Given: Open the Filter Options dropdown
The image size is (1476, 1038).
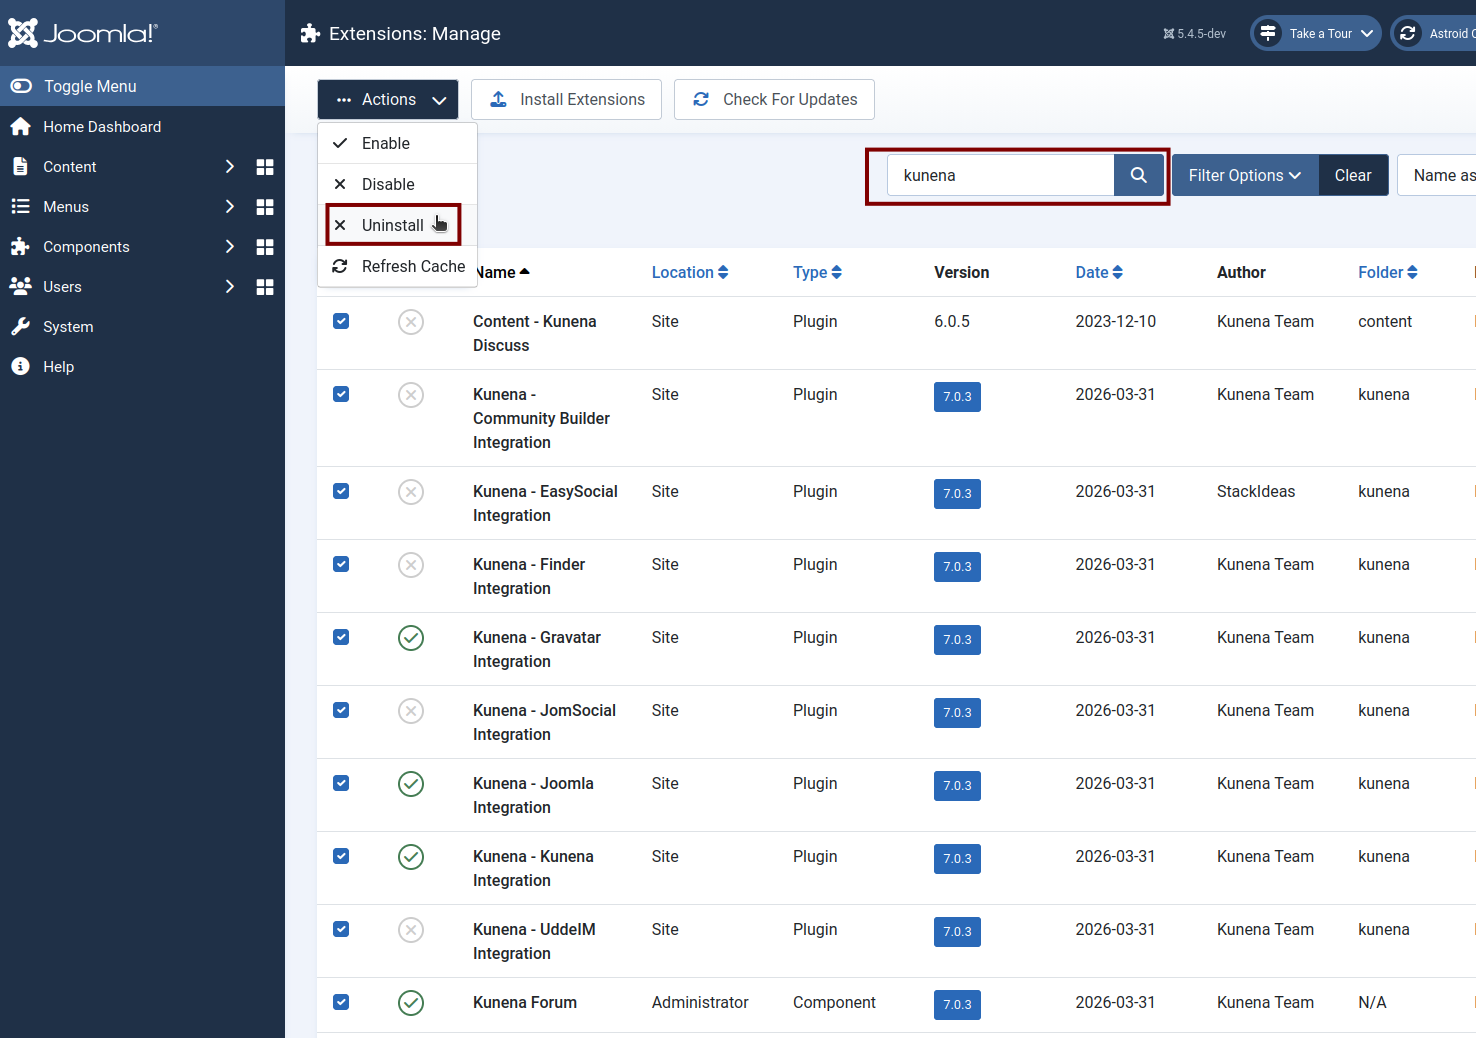Looking at the screenshot, I should [1244, 175].
